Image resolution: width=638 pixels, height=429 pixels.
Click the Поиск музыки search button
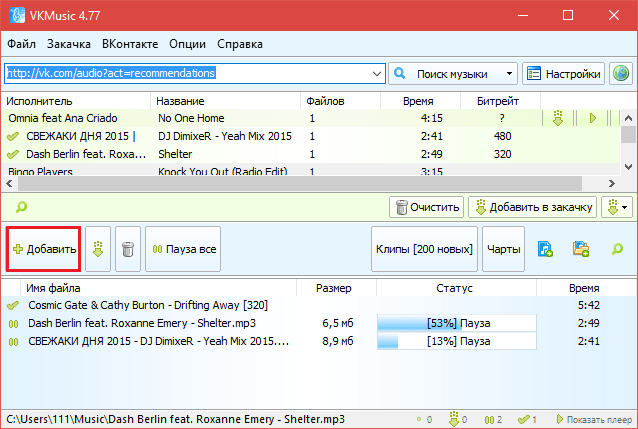446,74
